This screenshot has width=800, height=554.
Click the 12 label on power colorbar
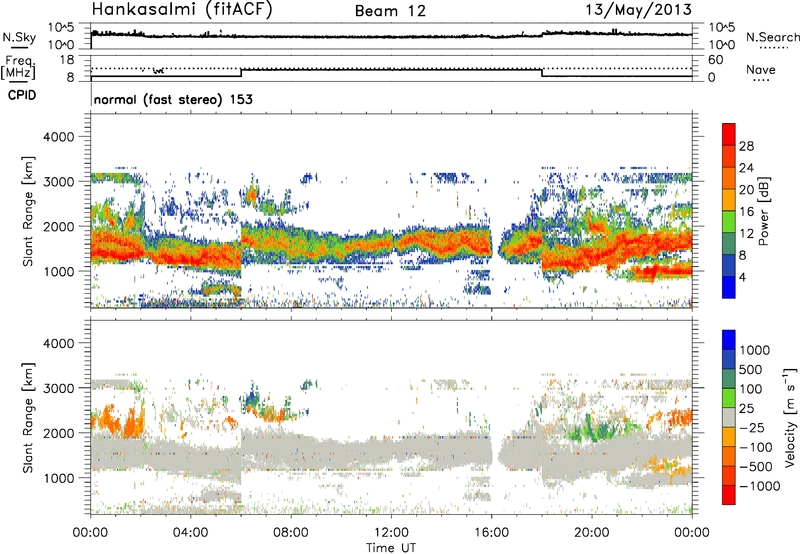click(746, 234)
